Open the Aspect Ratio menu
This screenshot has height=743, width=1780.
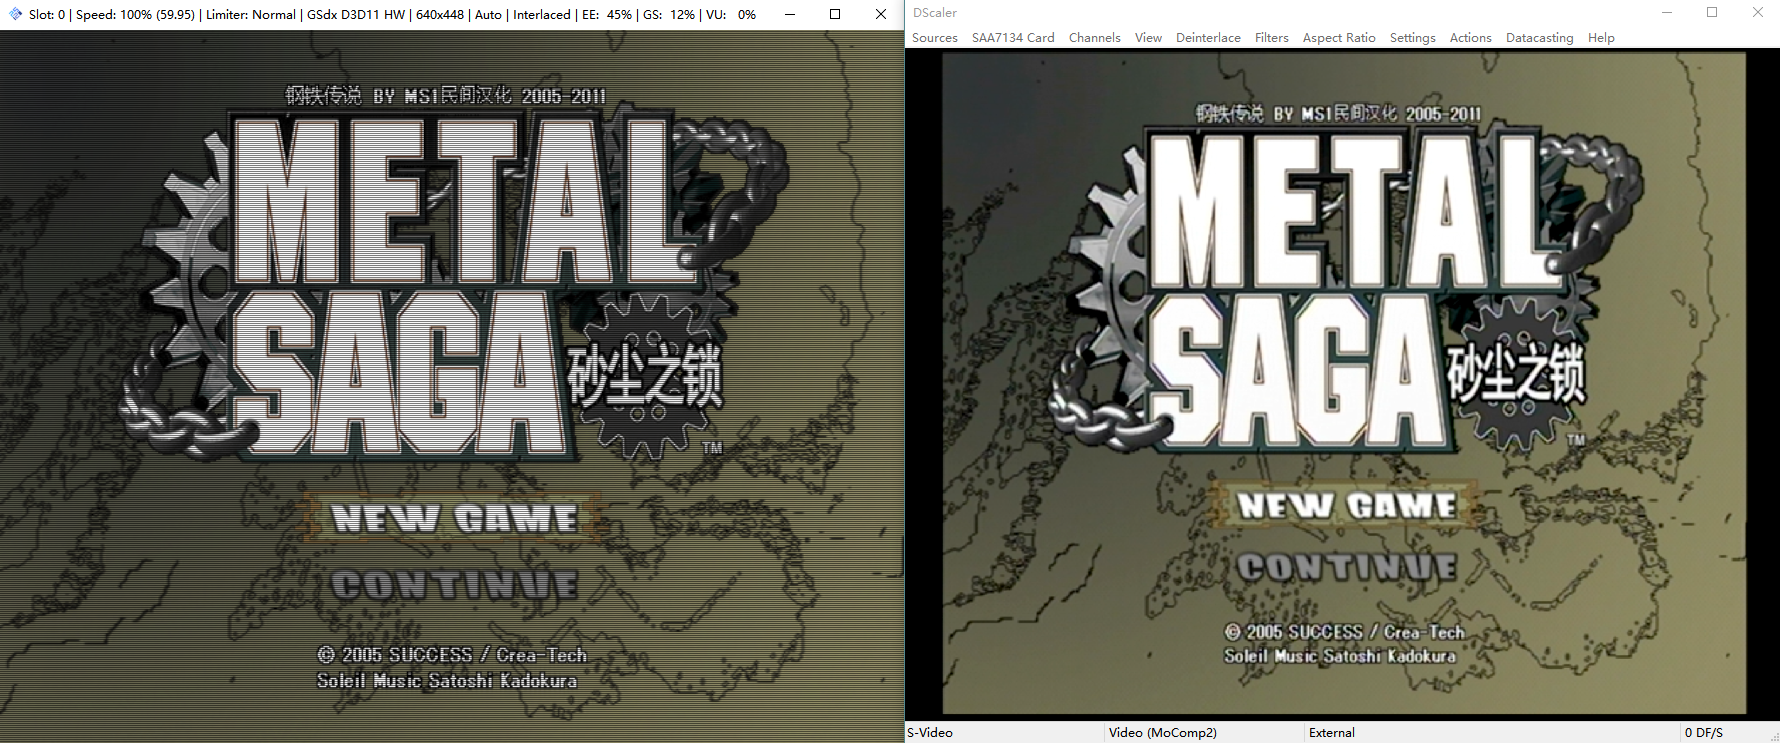pyautogui.click(x=1338, y=38)
